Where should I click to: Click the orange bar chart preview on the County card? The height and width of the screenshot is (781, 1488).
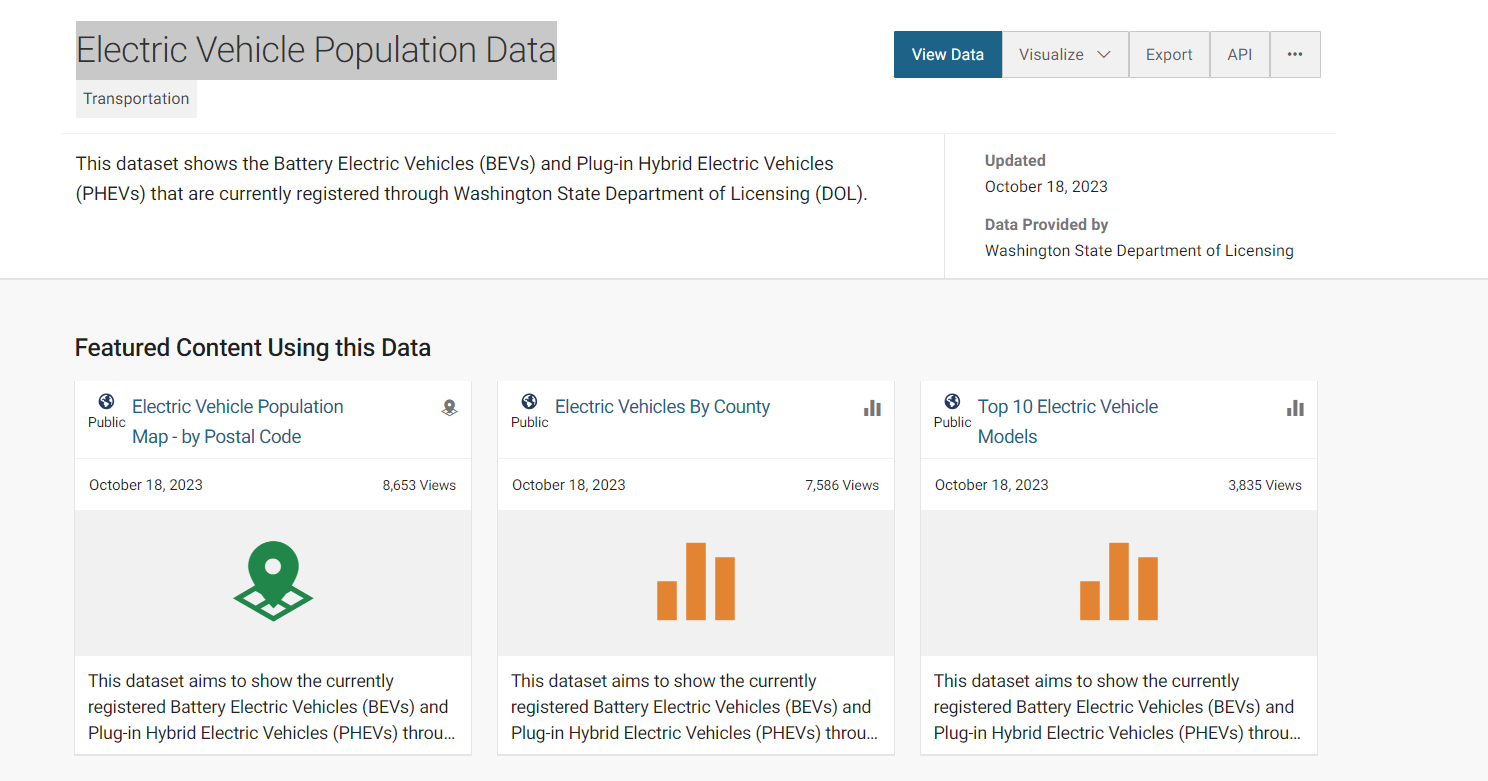(x=695, y=581)
